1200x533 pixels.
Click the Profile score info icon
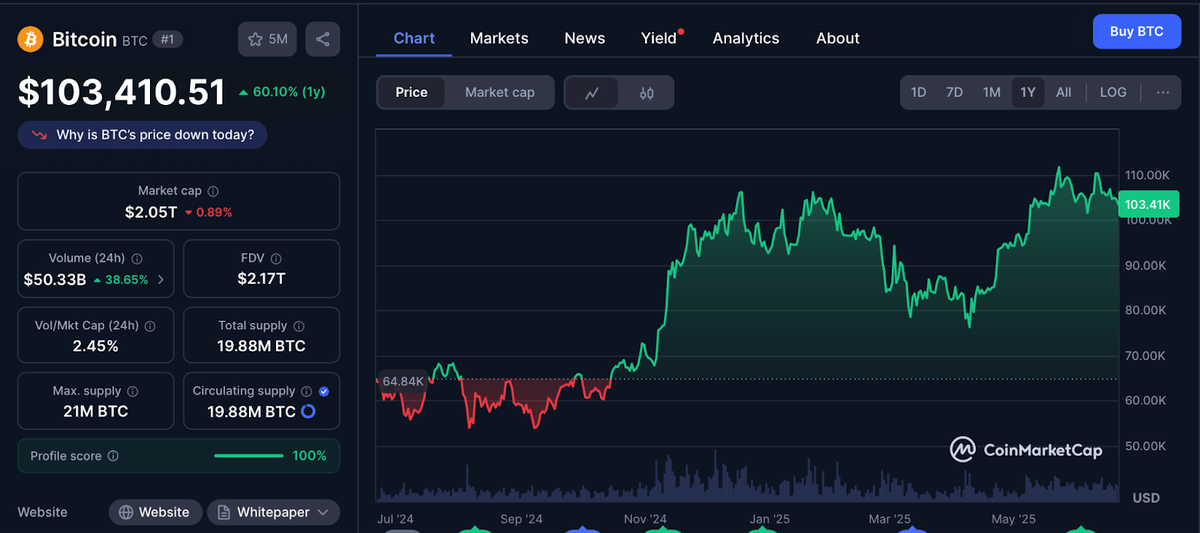[x=113, y=456]
